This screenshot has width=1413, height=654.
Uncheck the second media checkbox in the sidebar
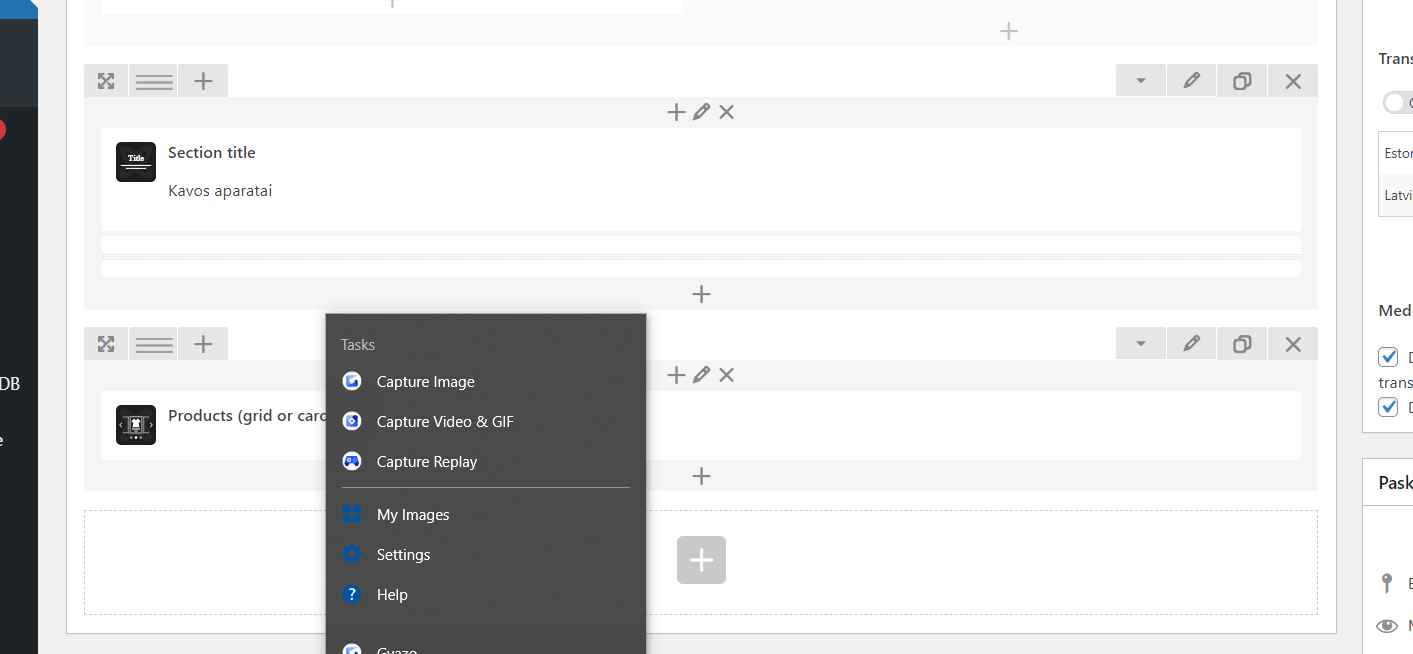click(x=1388, y=407)
